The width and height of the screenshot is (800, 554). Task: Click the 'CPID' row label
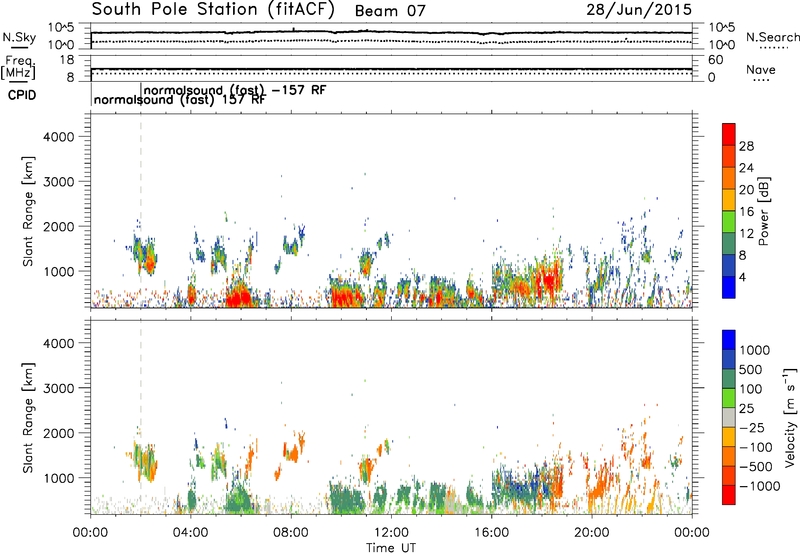click(x=21, y=95)
